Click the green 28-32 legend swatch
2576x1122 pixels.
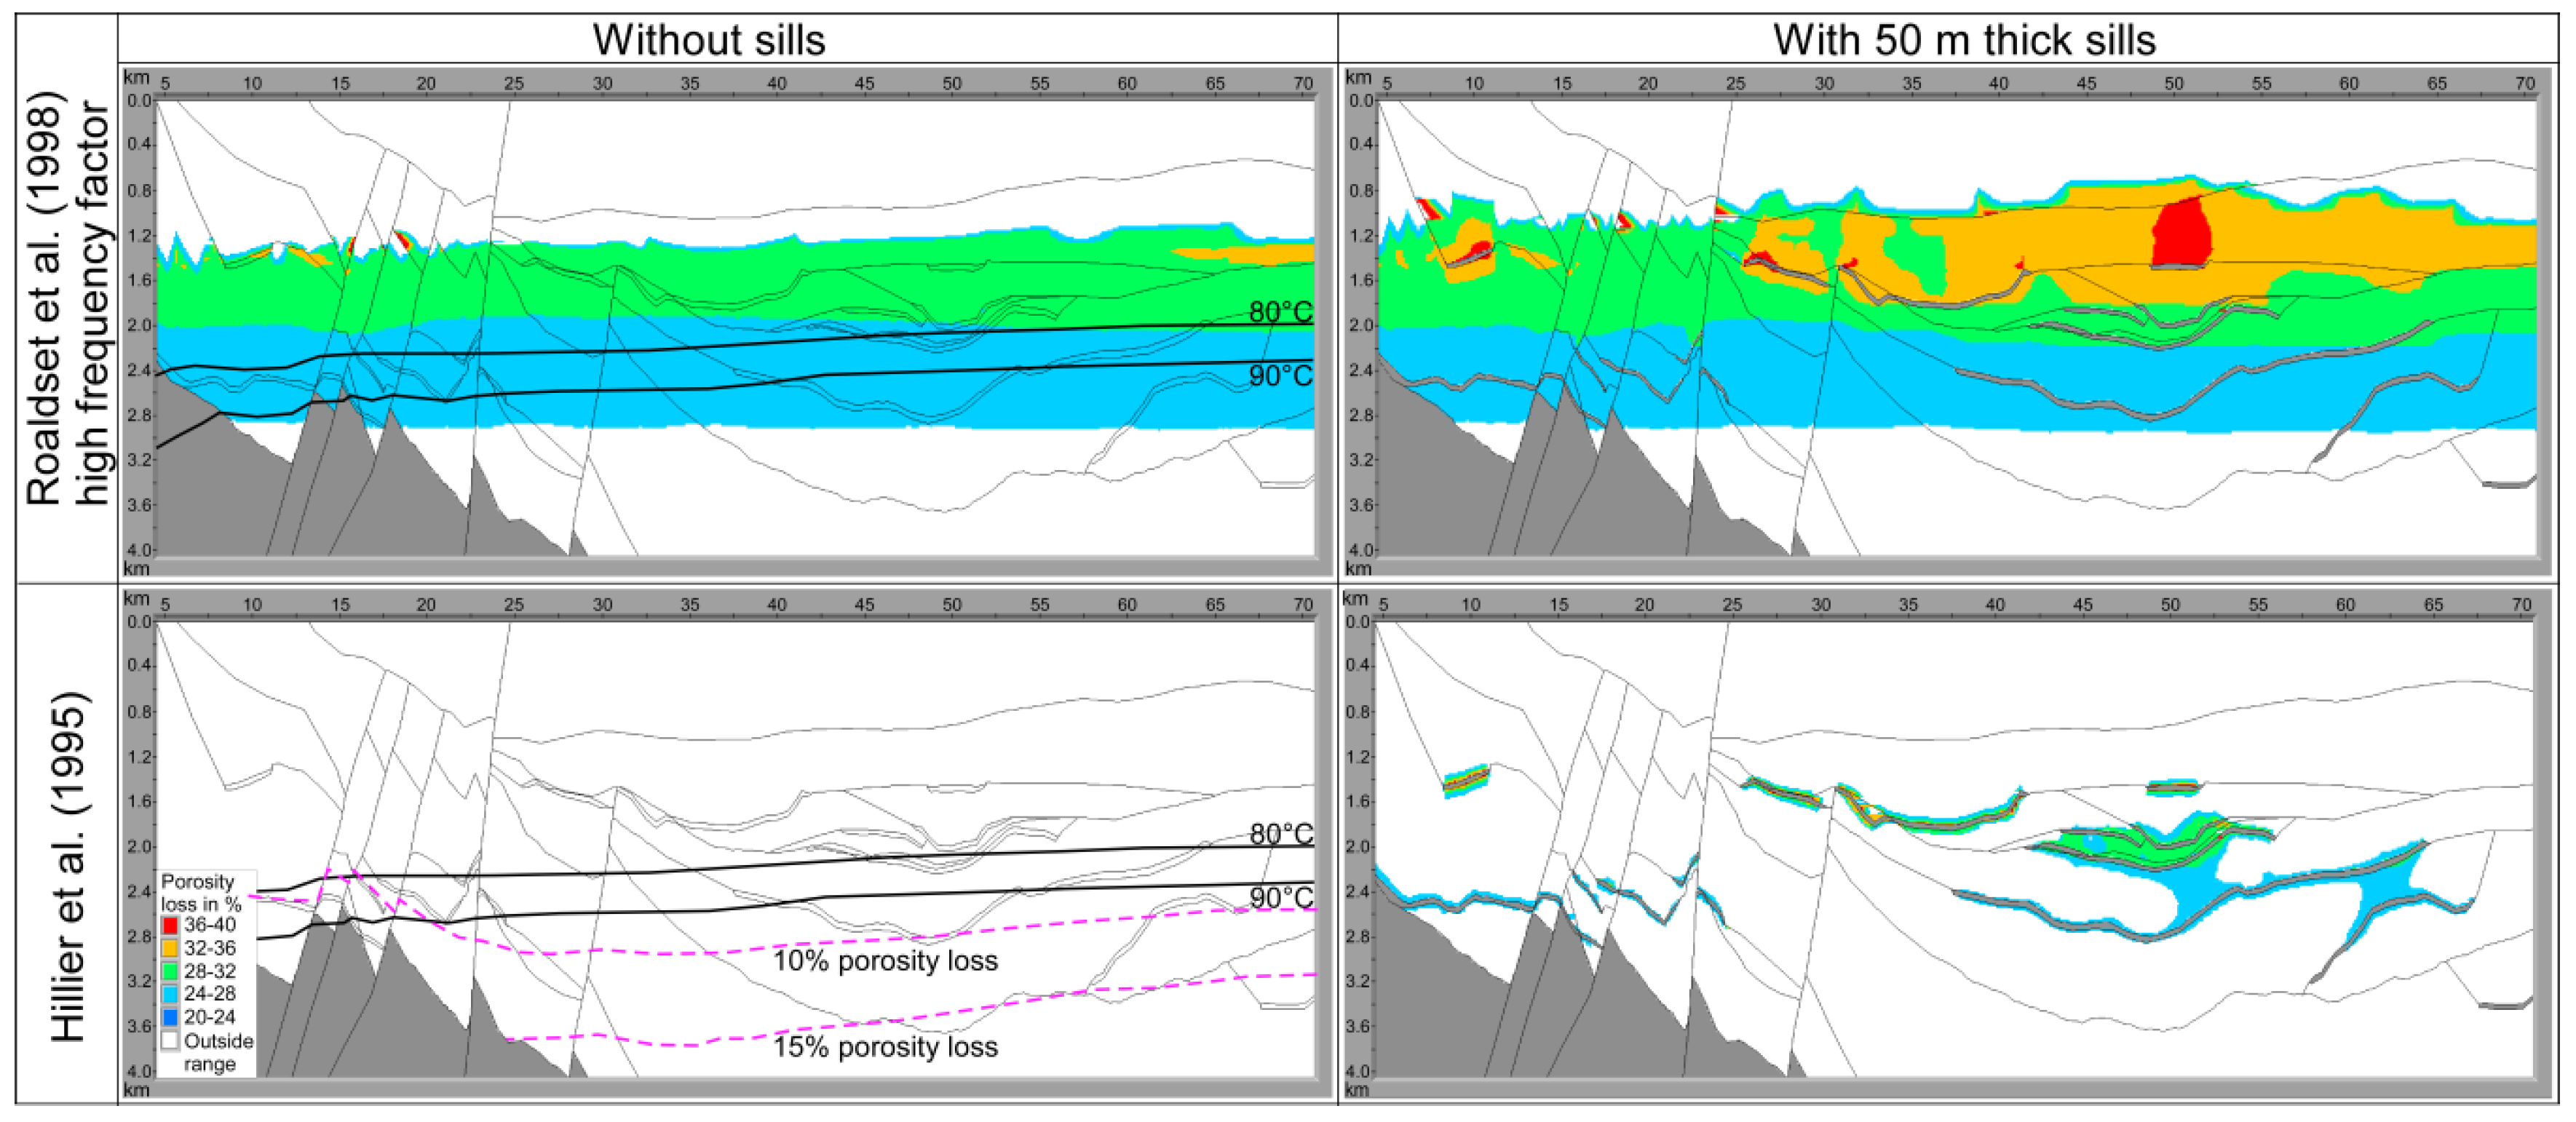(170, 971)
